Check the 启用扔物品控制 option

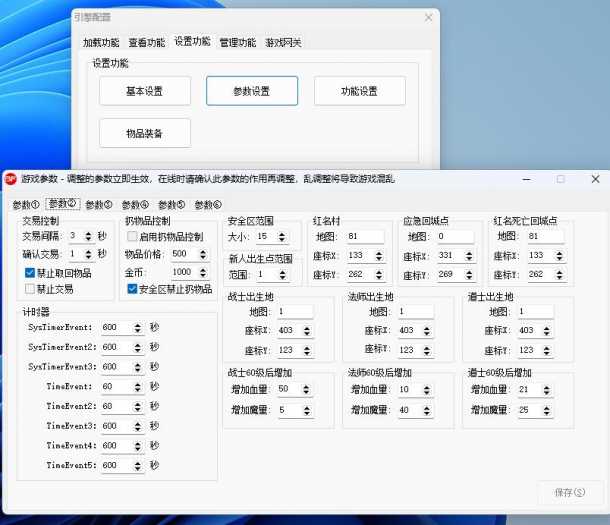pyautogui.click(x=133, y=237)
